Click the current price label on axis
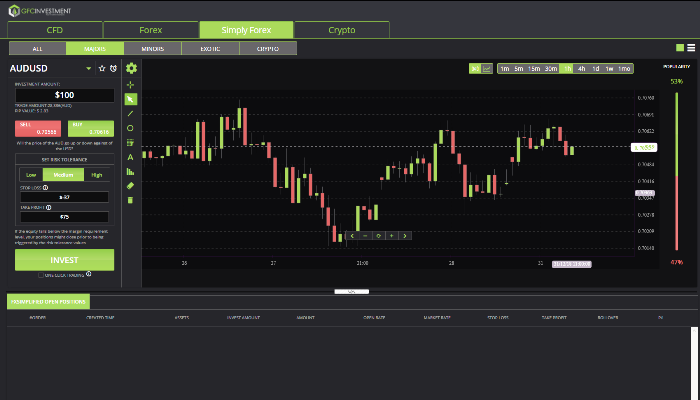Image resolution: width=700 pixels, height=400 pixels. click(644, 147)
